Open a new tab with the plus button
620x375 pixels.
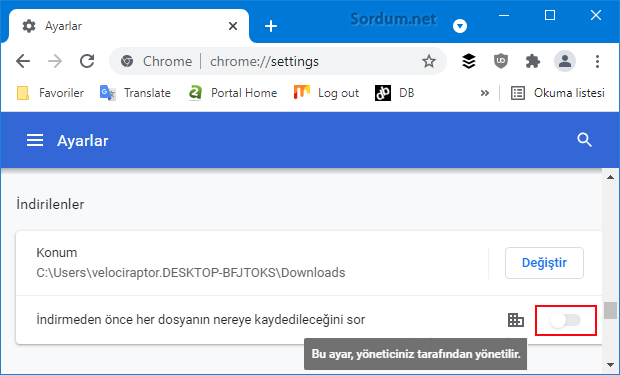coord(271,26)
